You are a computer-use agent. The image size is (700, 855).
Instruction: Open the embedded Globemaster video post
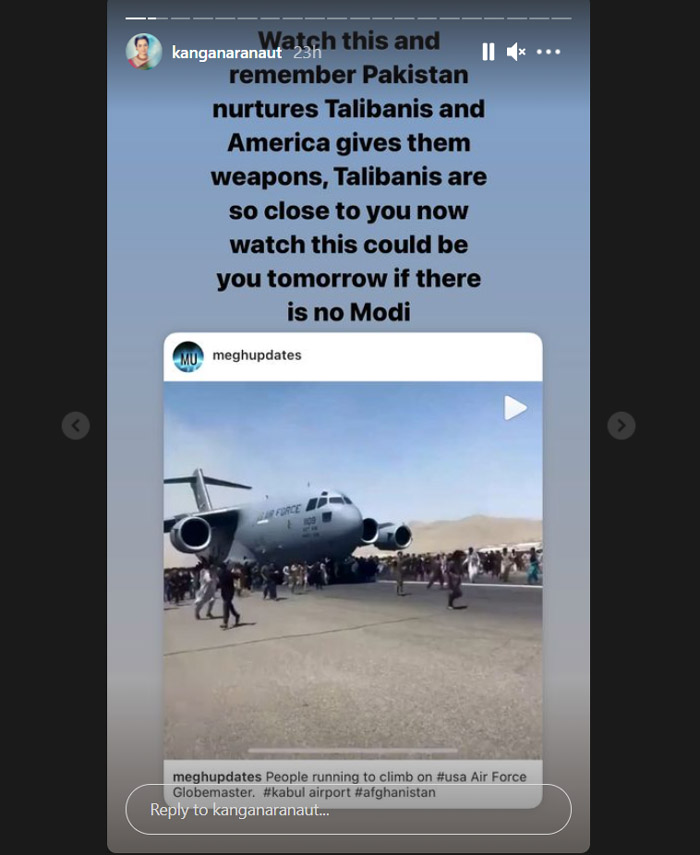click(353, 570)
